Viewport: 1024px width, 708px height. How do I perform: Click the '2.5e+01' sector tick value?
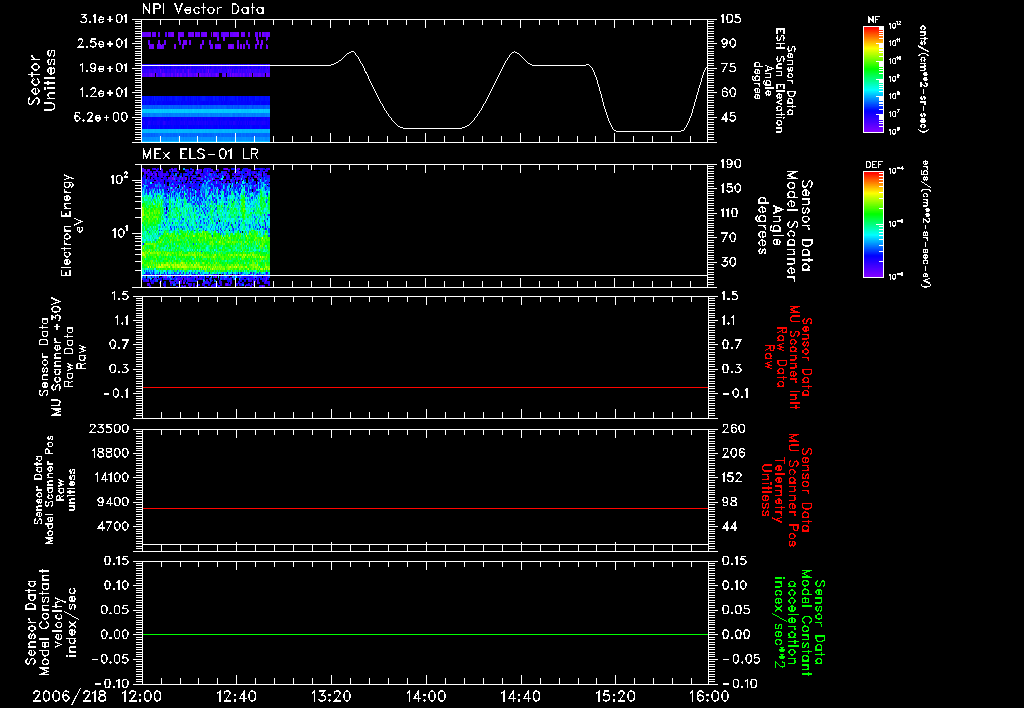(x=104, y=43)
